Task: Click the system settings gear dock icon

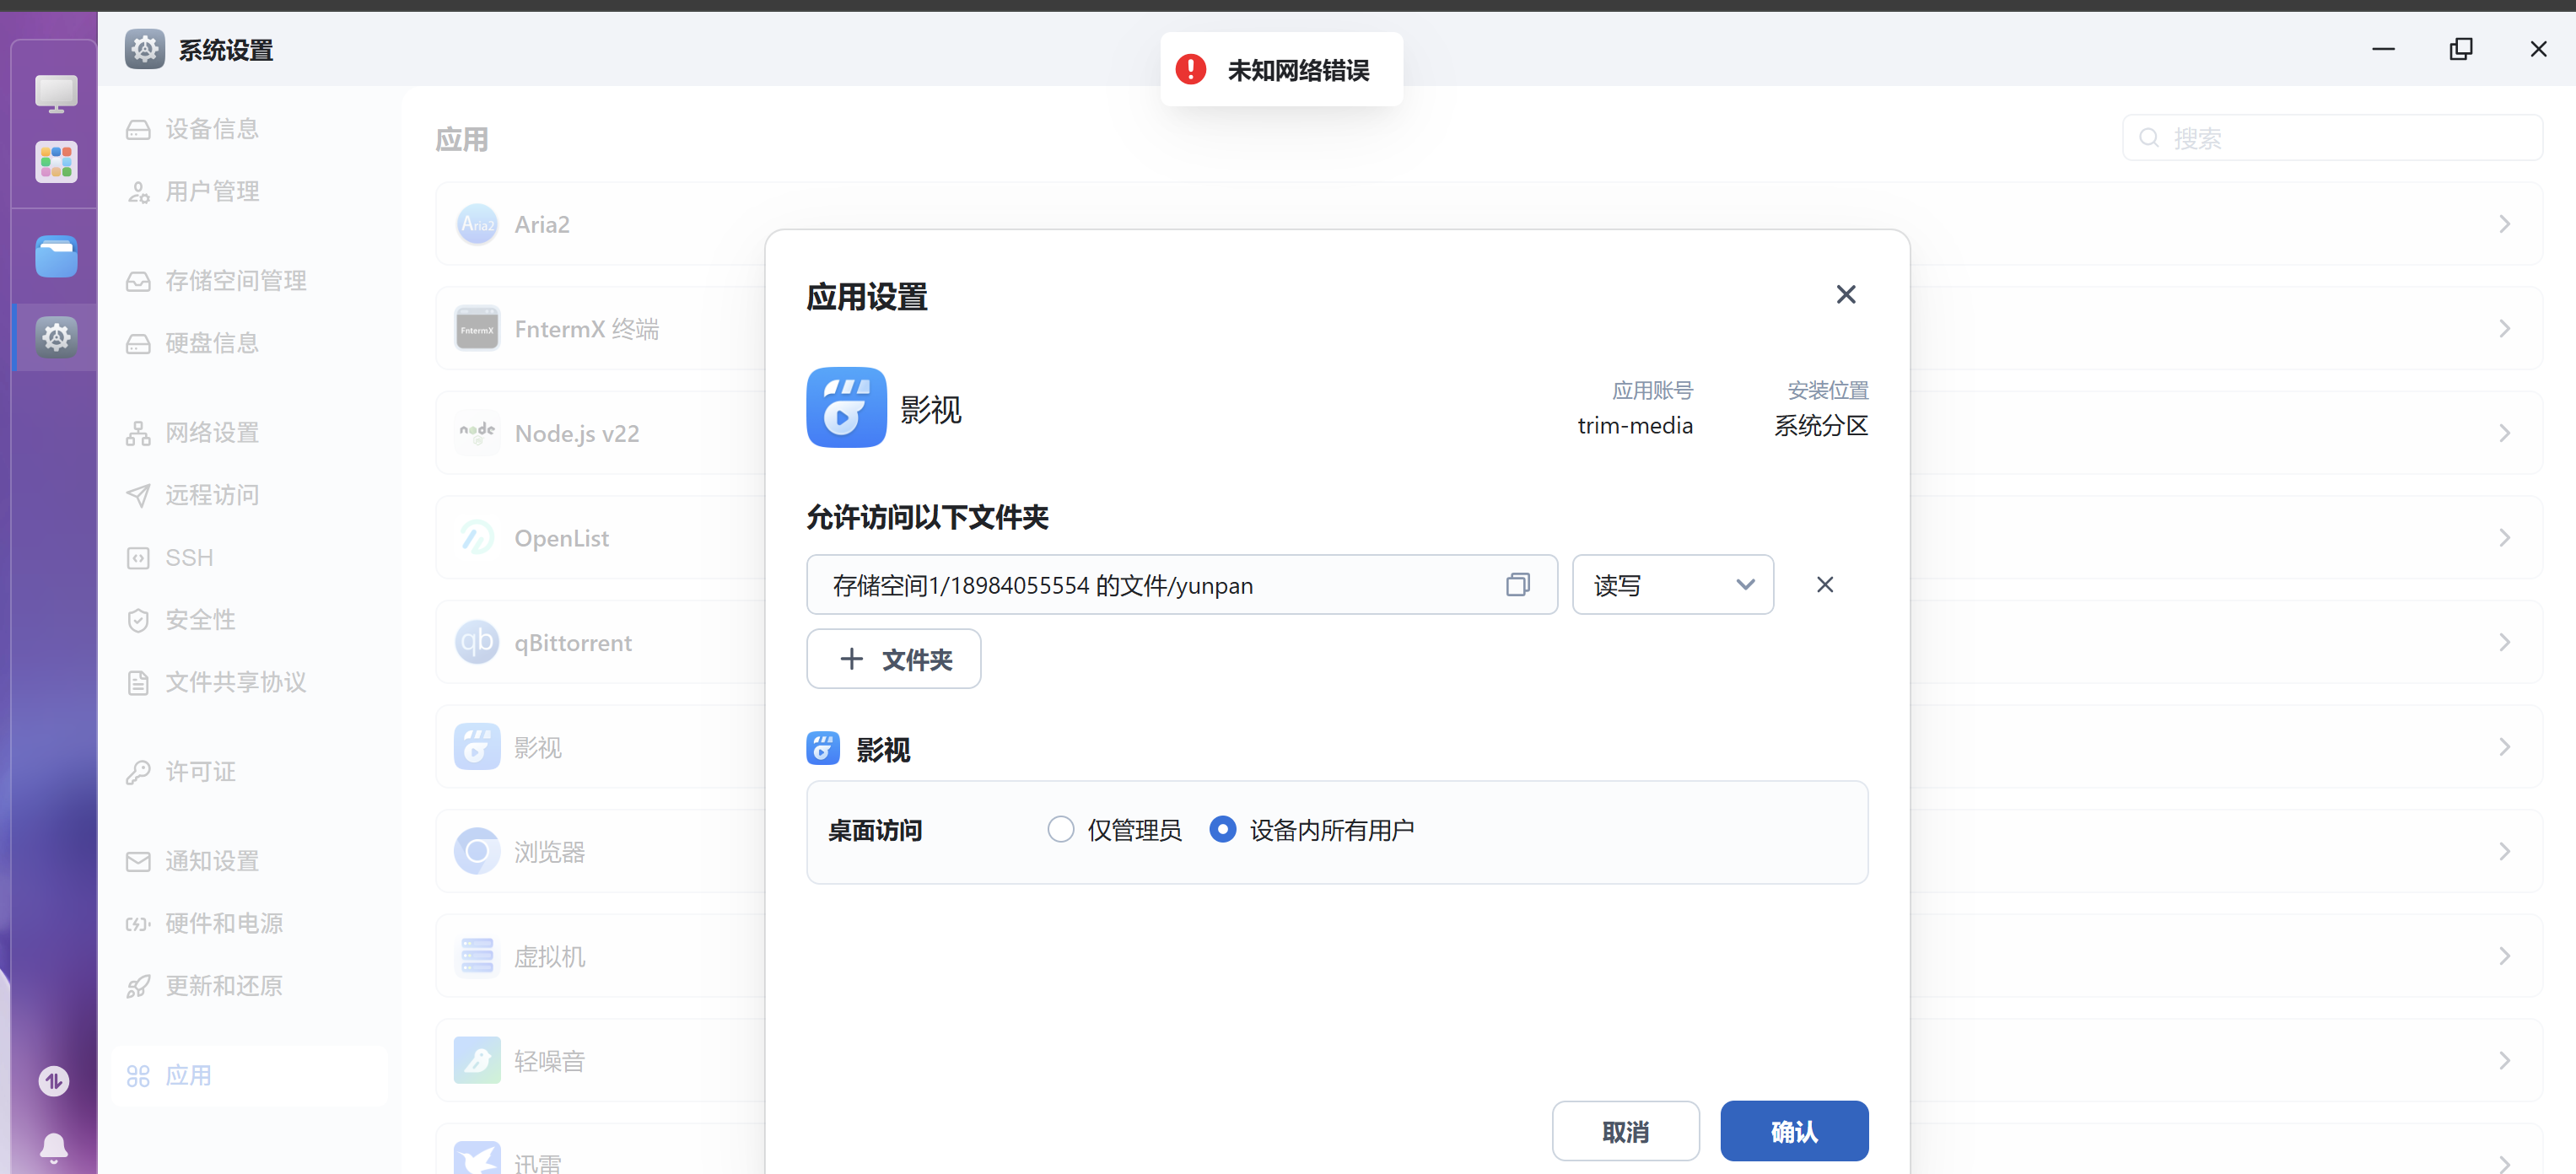Action: (56, 338)
